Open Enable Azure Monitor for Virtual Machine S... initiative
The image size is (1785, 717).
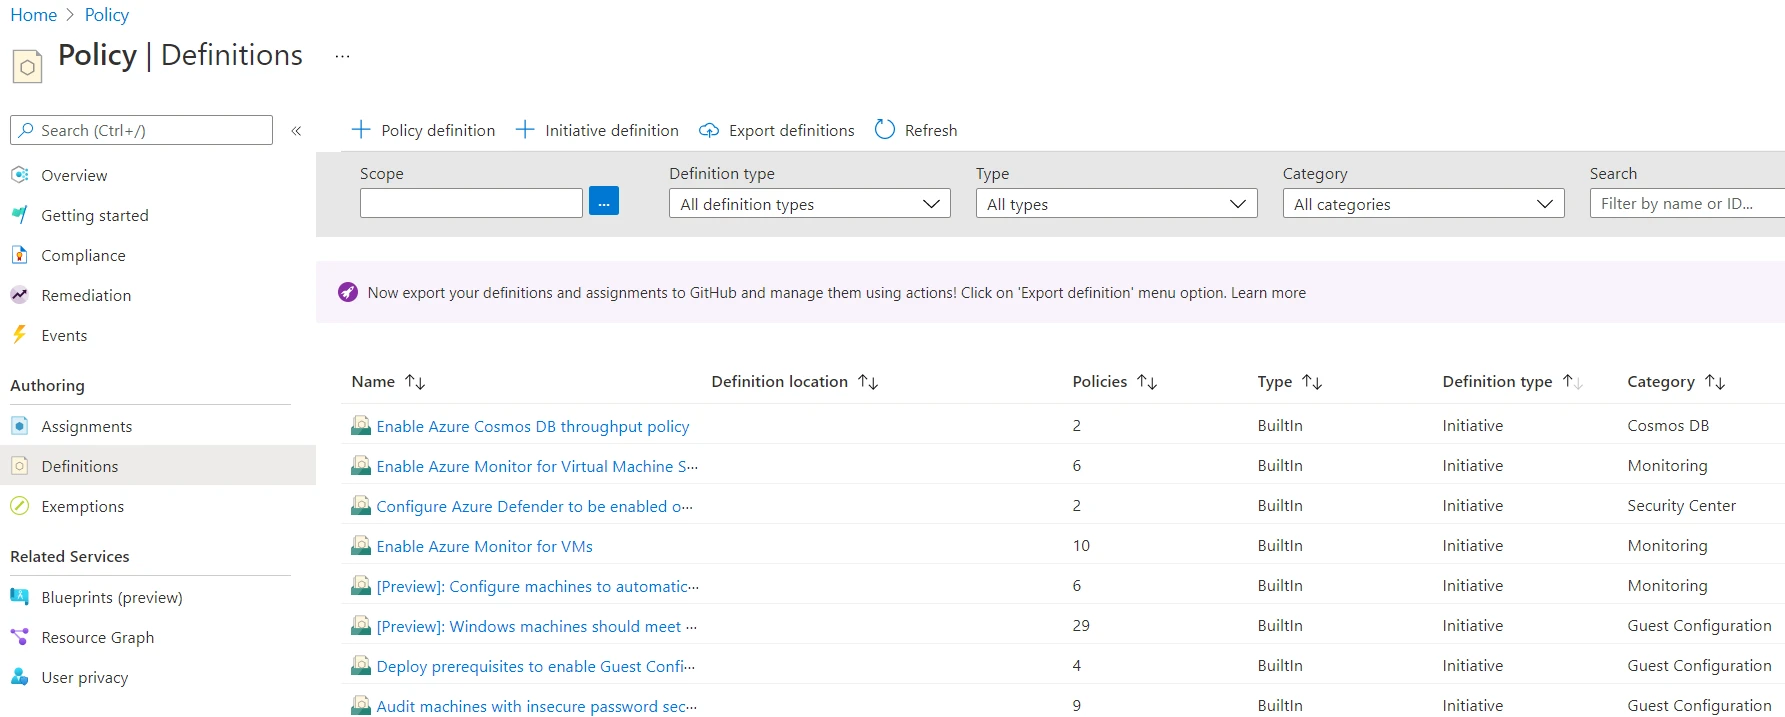point(537,466)
